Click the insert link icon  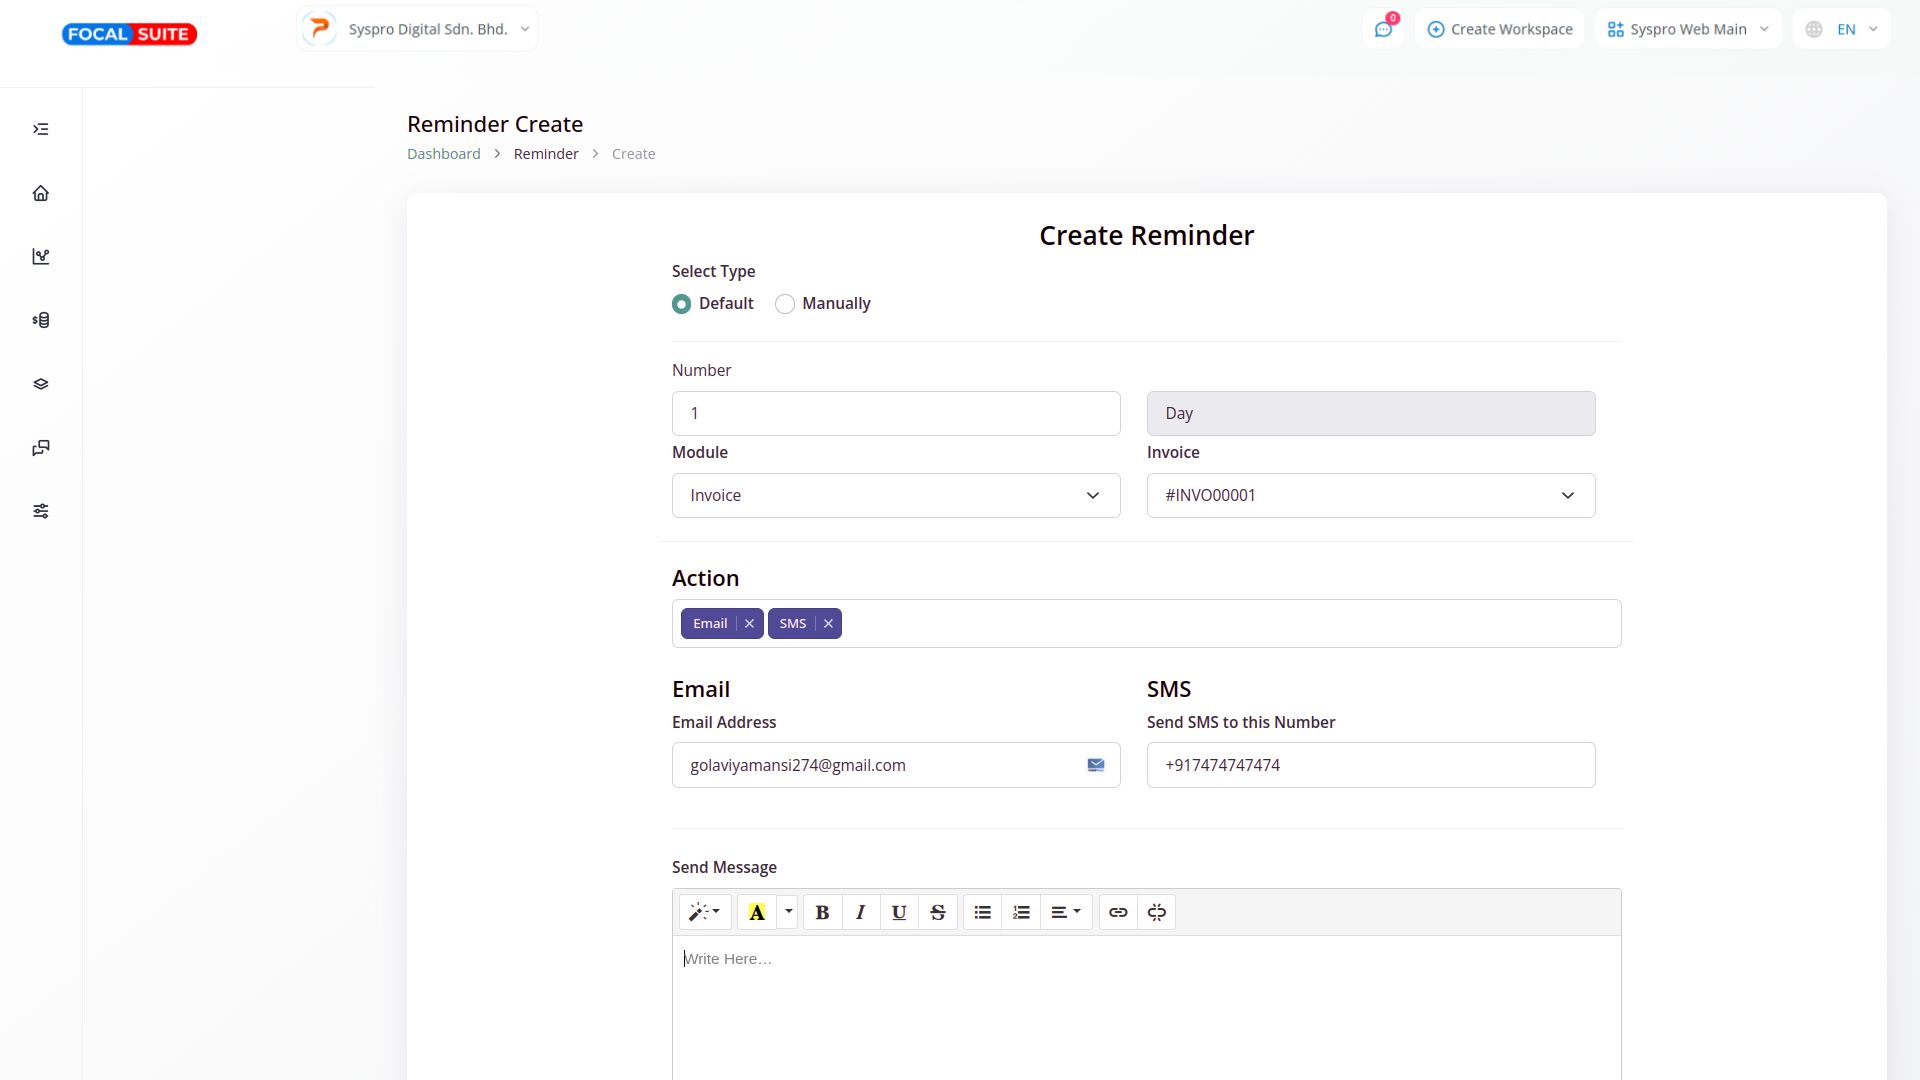click(x=1118, y=912)
